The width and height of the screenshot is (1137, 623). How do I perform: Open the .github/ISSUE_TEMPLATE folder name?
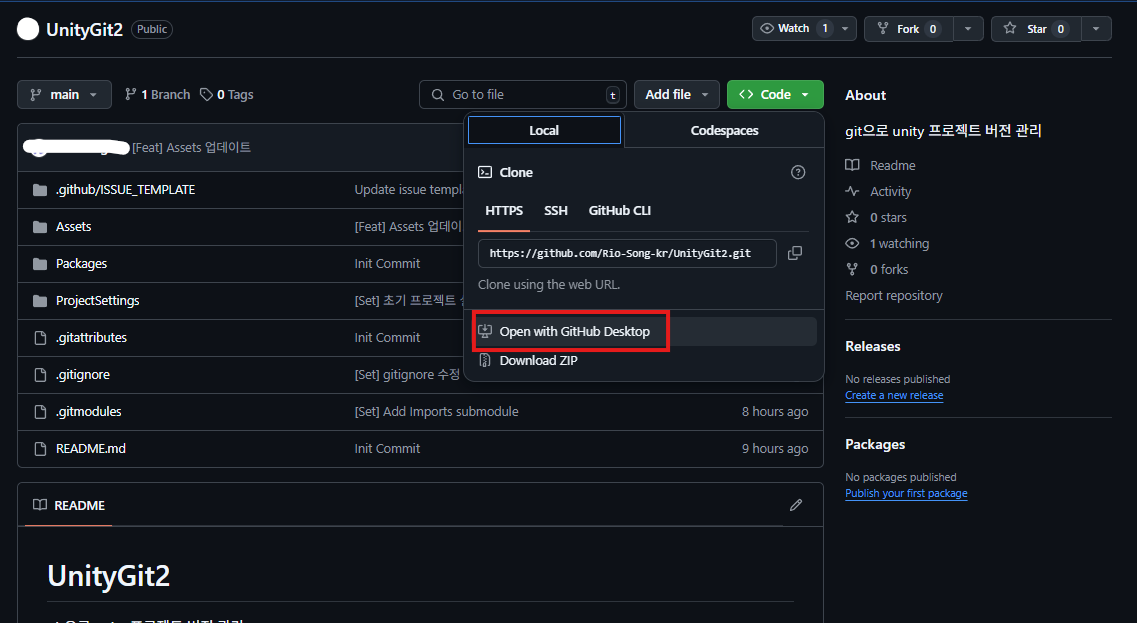tap(125, 190)
